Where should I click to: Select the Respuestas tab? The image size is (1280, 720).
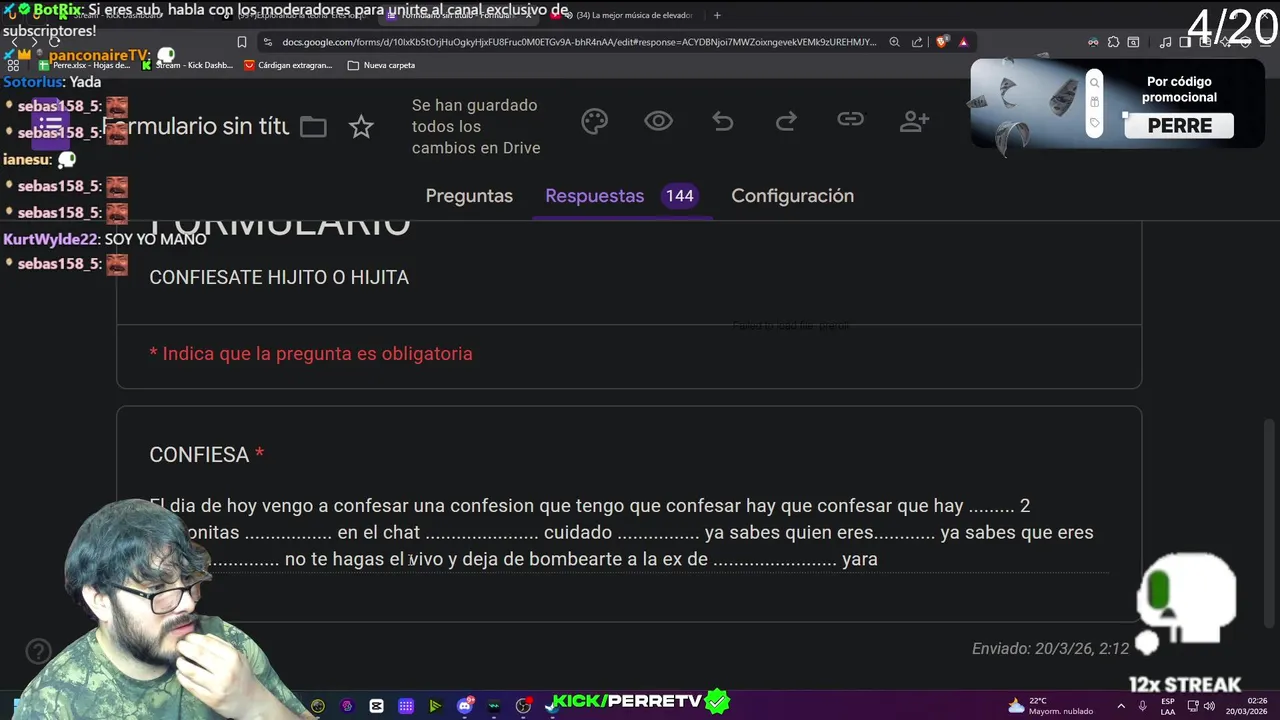(x=594, y=196)
